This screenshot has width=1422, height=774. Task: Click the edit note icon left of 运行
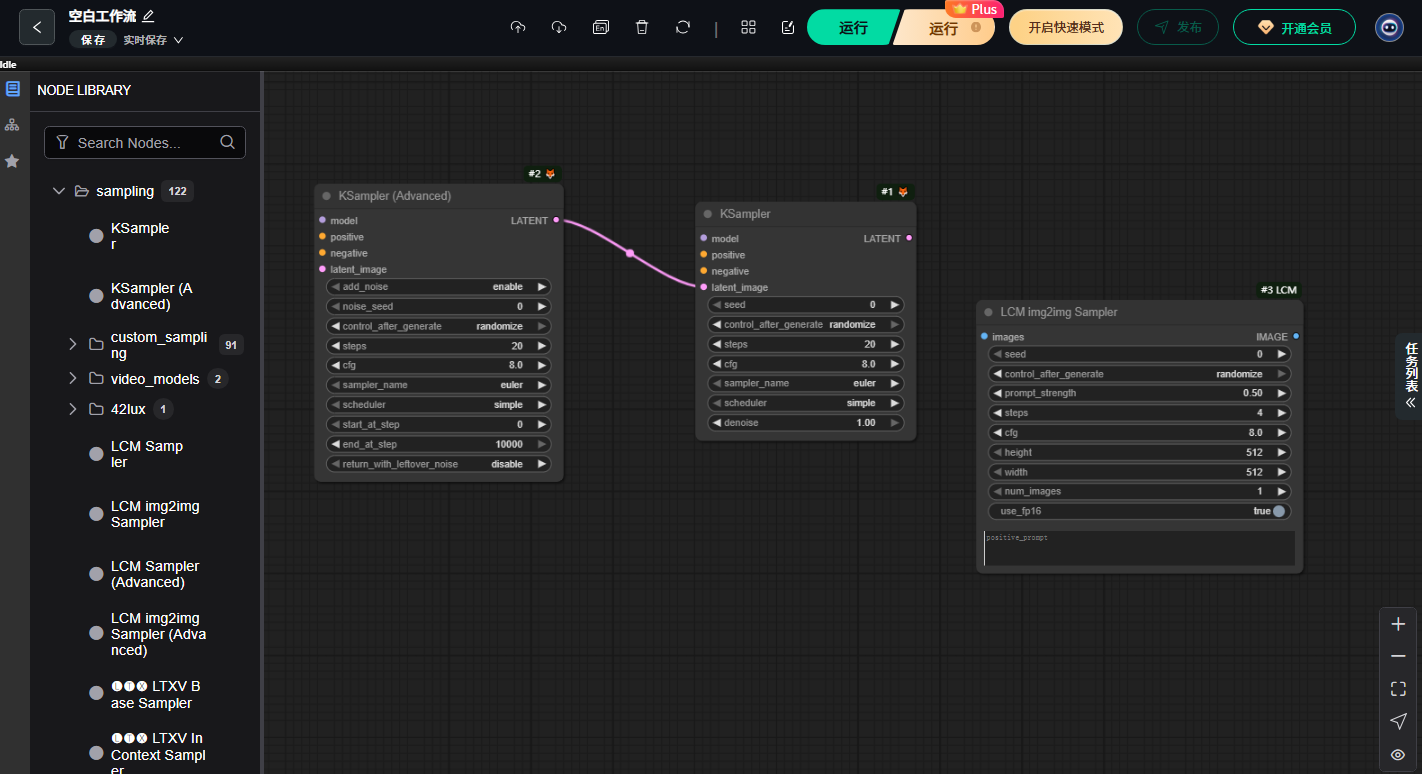pyautogui.click(x=788, y=27)
